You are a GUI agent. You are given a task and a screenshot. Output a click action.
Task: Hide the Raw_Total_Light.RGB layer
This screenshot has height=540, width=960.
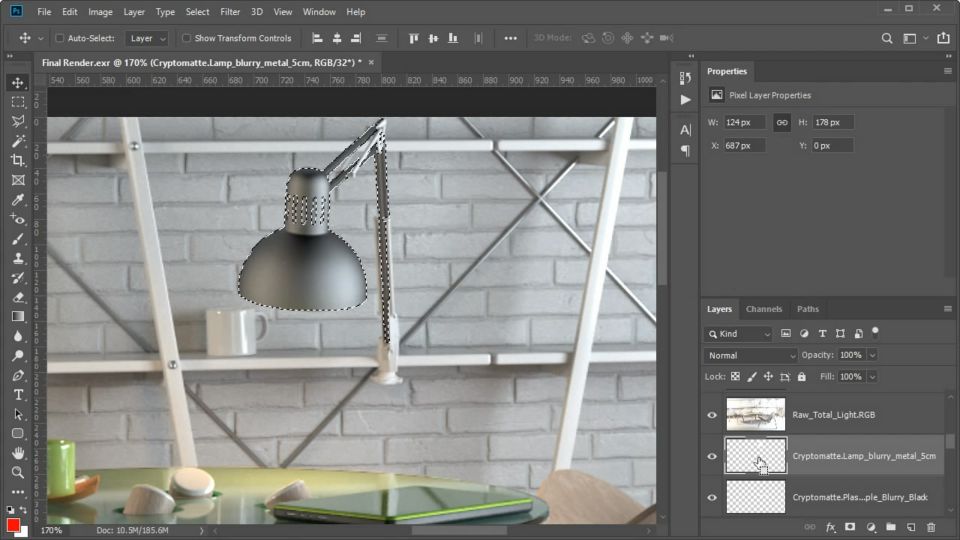tap(712, 414)
